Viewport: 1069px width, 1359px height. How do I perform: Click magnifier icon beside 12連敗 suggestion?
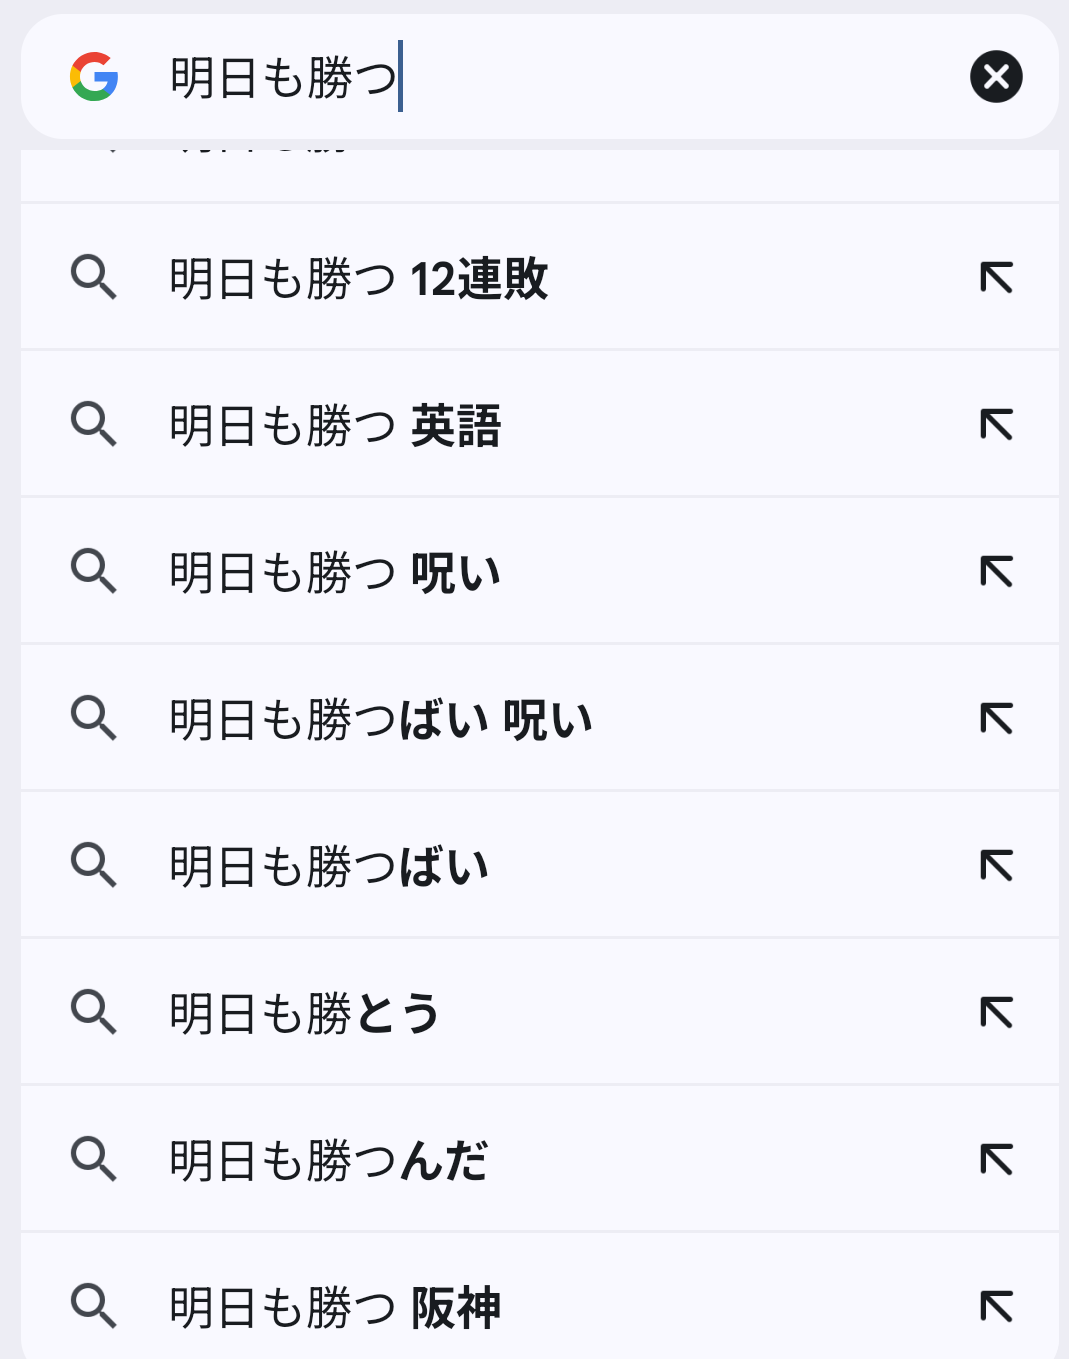(94, 278)
